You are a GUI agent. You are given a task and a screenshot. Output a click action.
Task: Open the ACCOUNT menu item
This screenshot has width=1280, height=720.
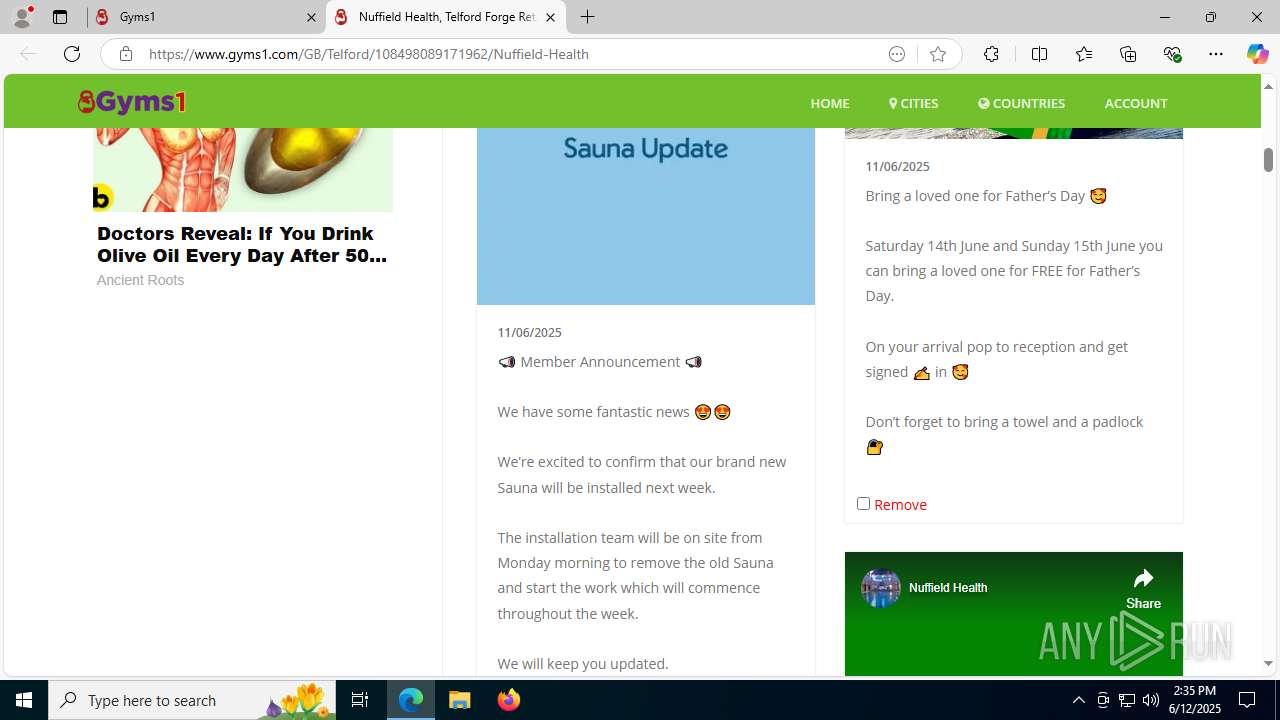(1136, 103)
